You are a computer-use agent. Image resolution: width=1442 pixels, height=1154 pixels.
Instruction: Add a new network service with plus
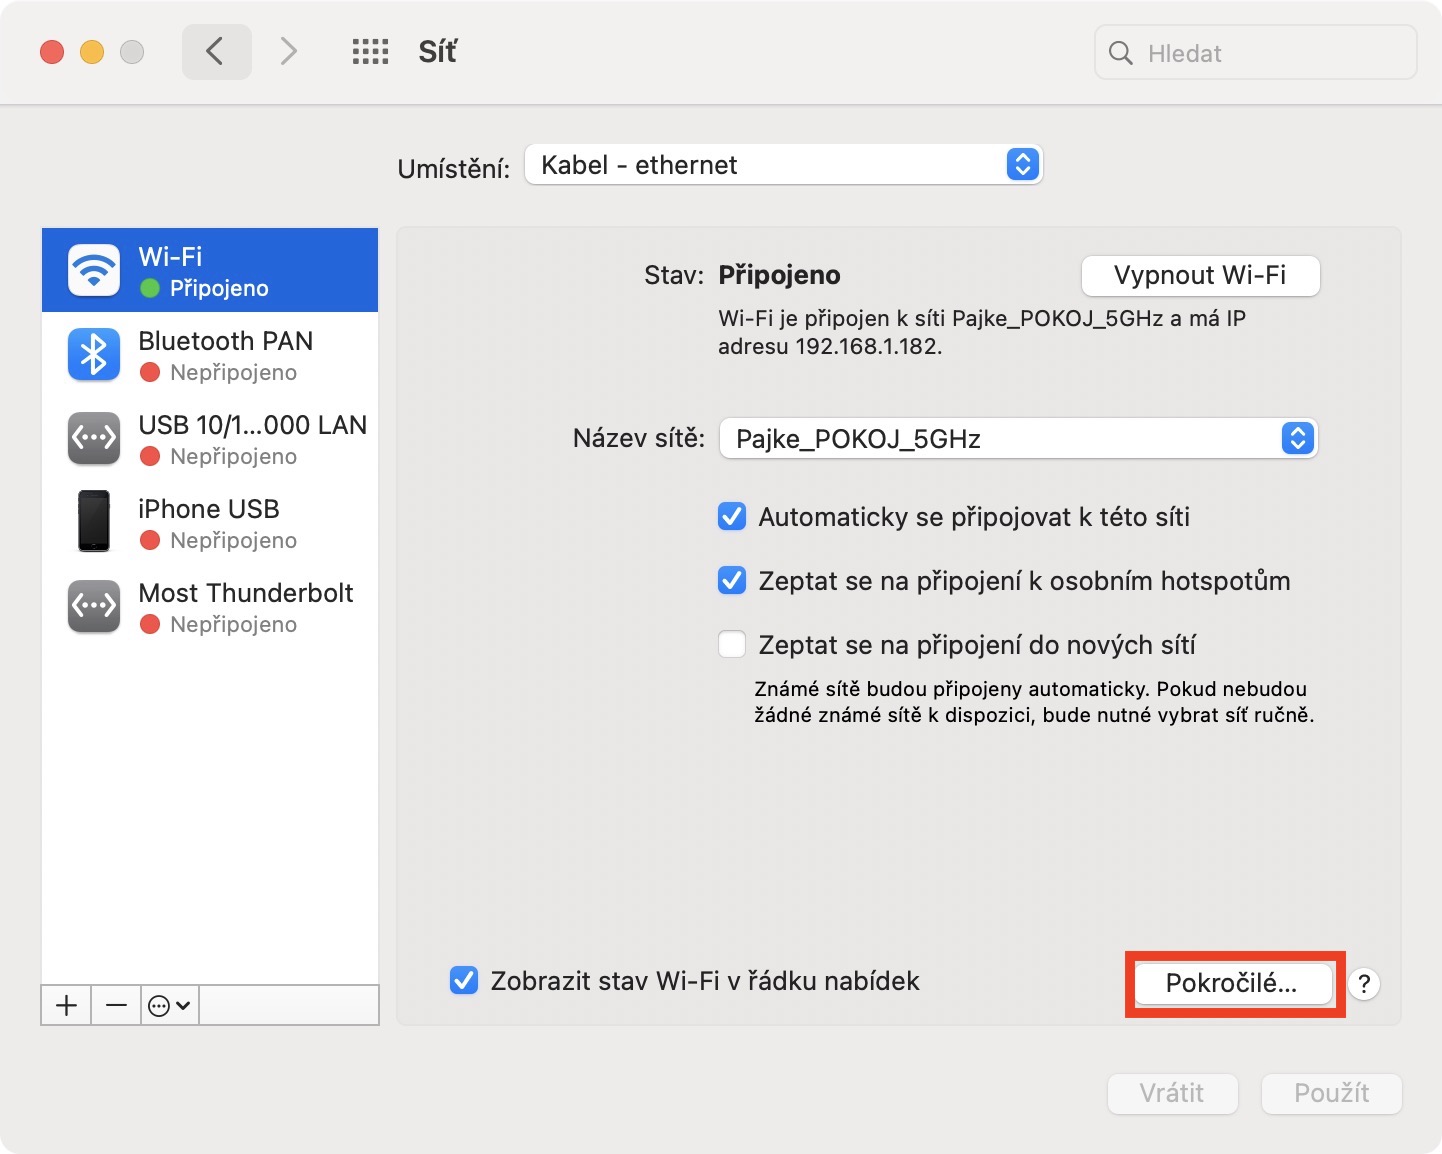point(67,1005)
